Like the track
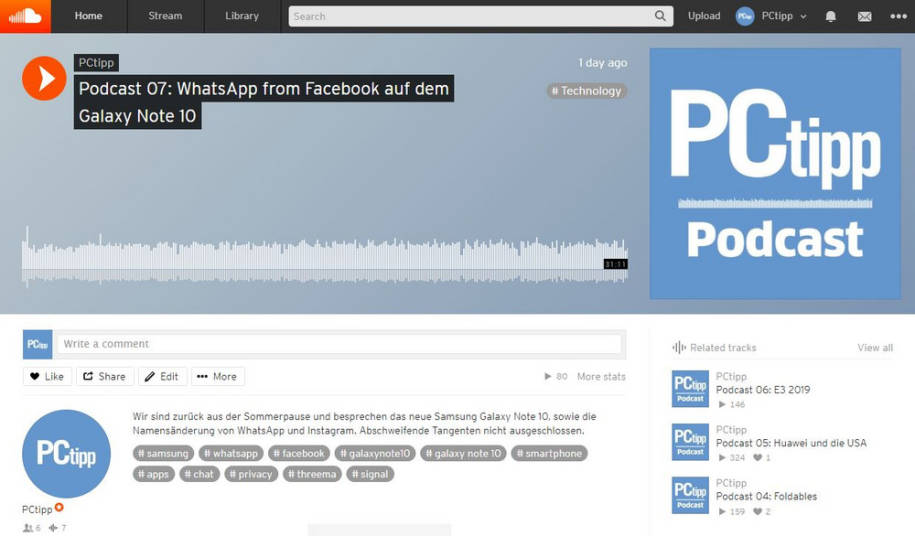 [x=47, y=376]
